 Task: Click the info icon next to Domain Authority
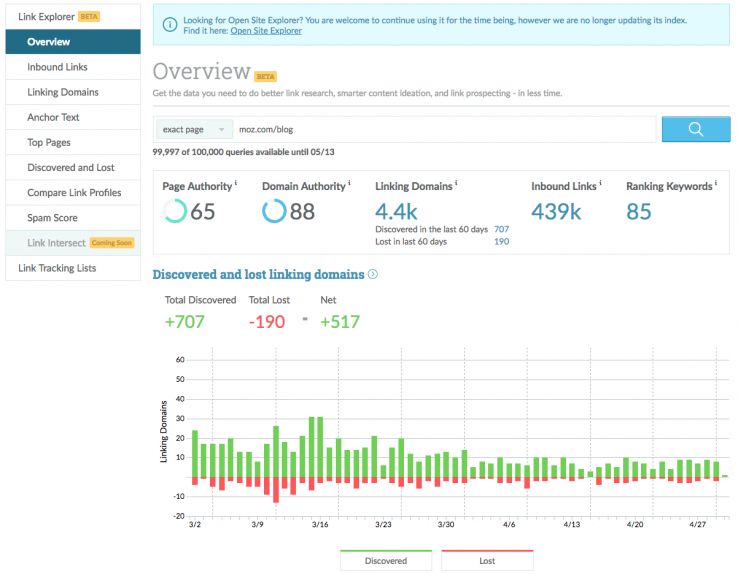click(x=348, y=184)
